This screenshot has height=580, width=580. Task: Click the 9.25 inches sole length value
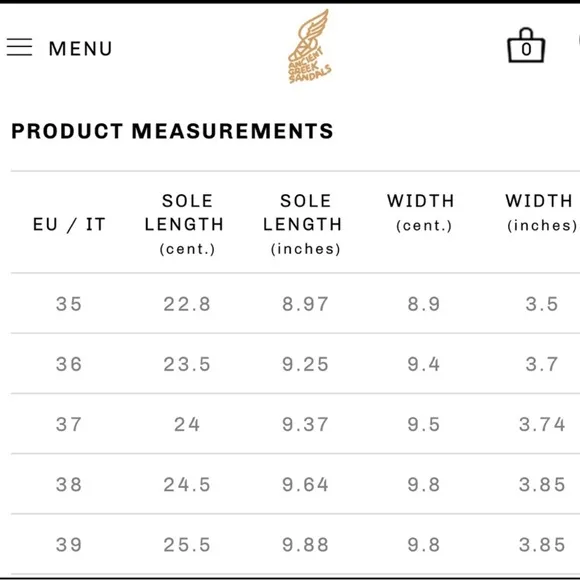pyautogui.click(x=305, y=364)
